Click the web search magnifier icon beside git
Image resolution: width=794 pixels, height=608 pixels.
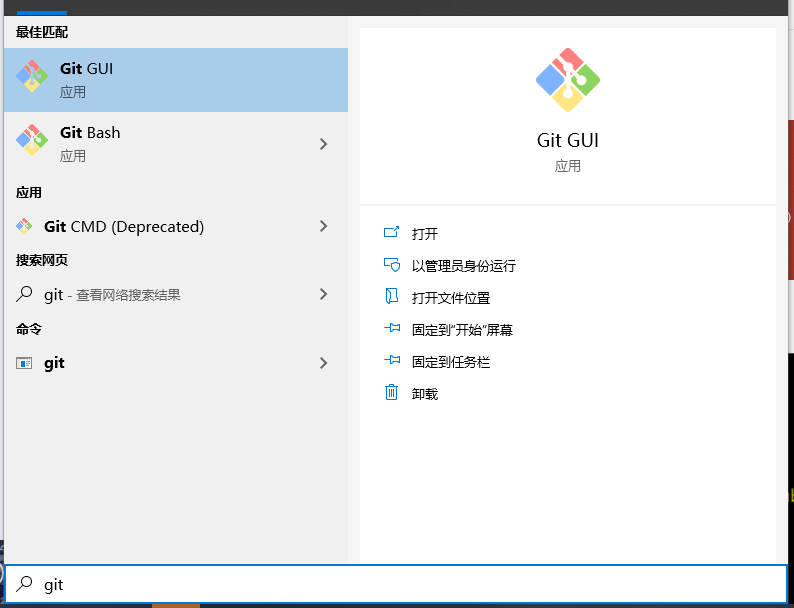[x=24, y=294]
